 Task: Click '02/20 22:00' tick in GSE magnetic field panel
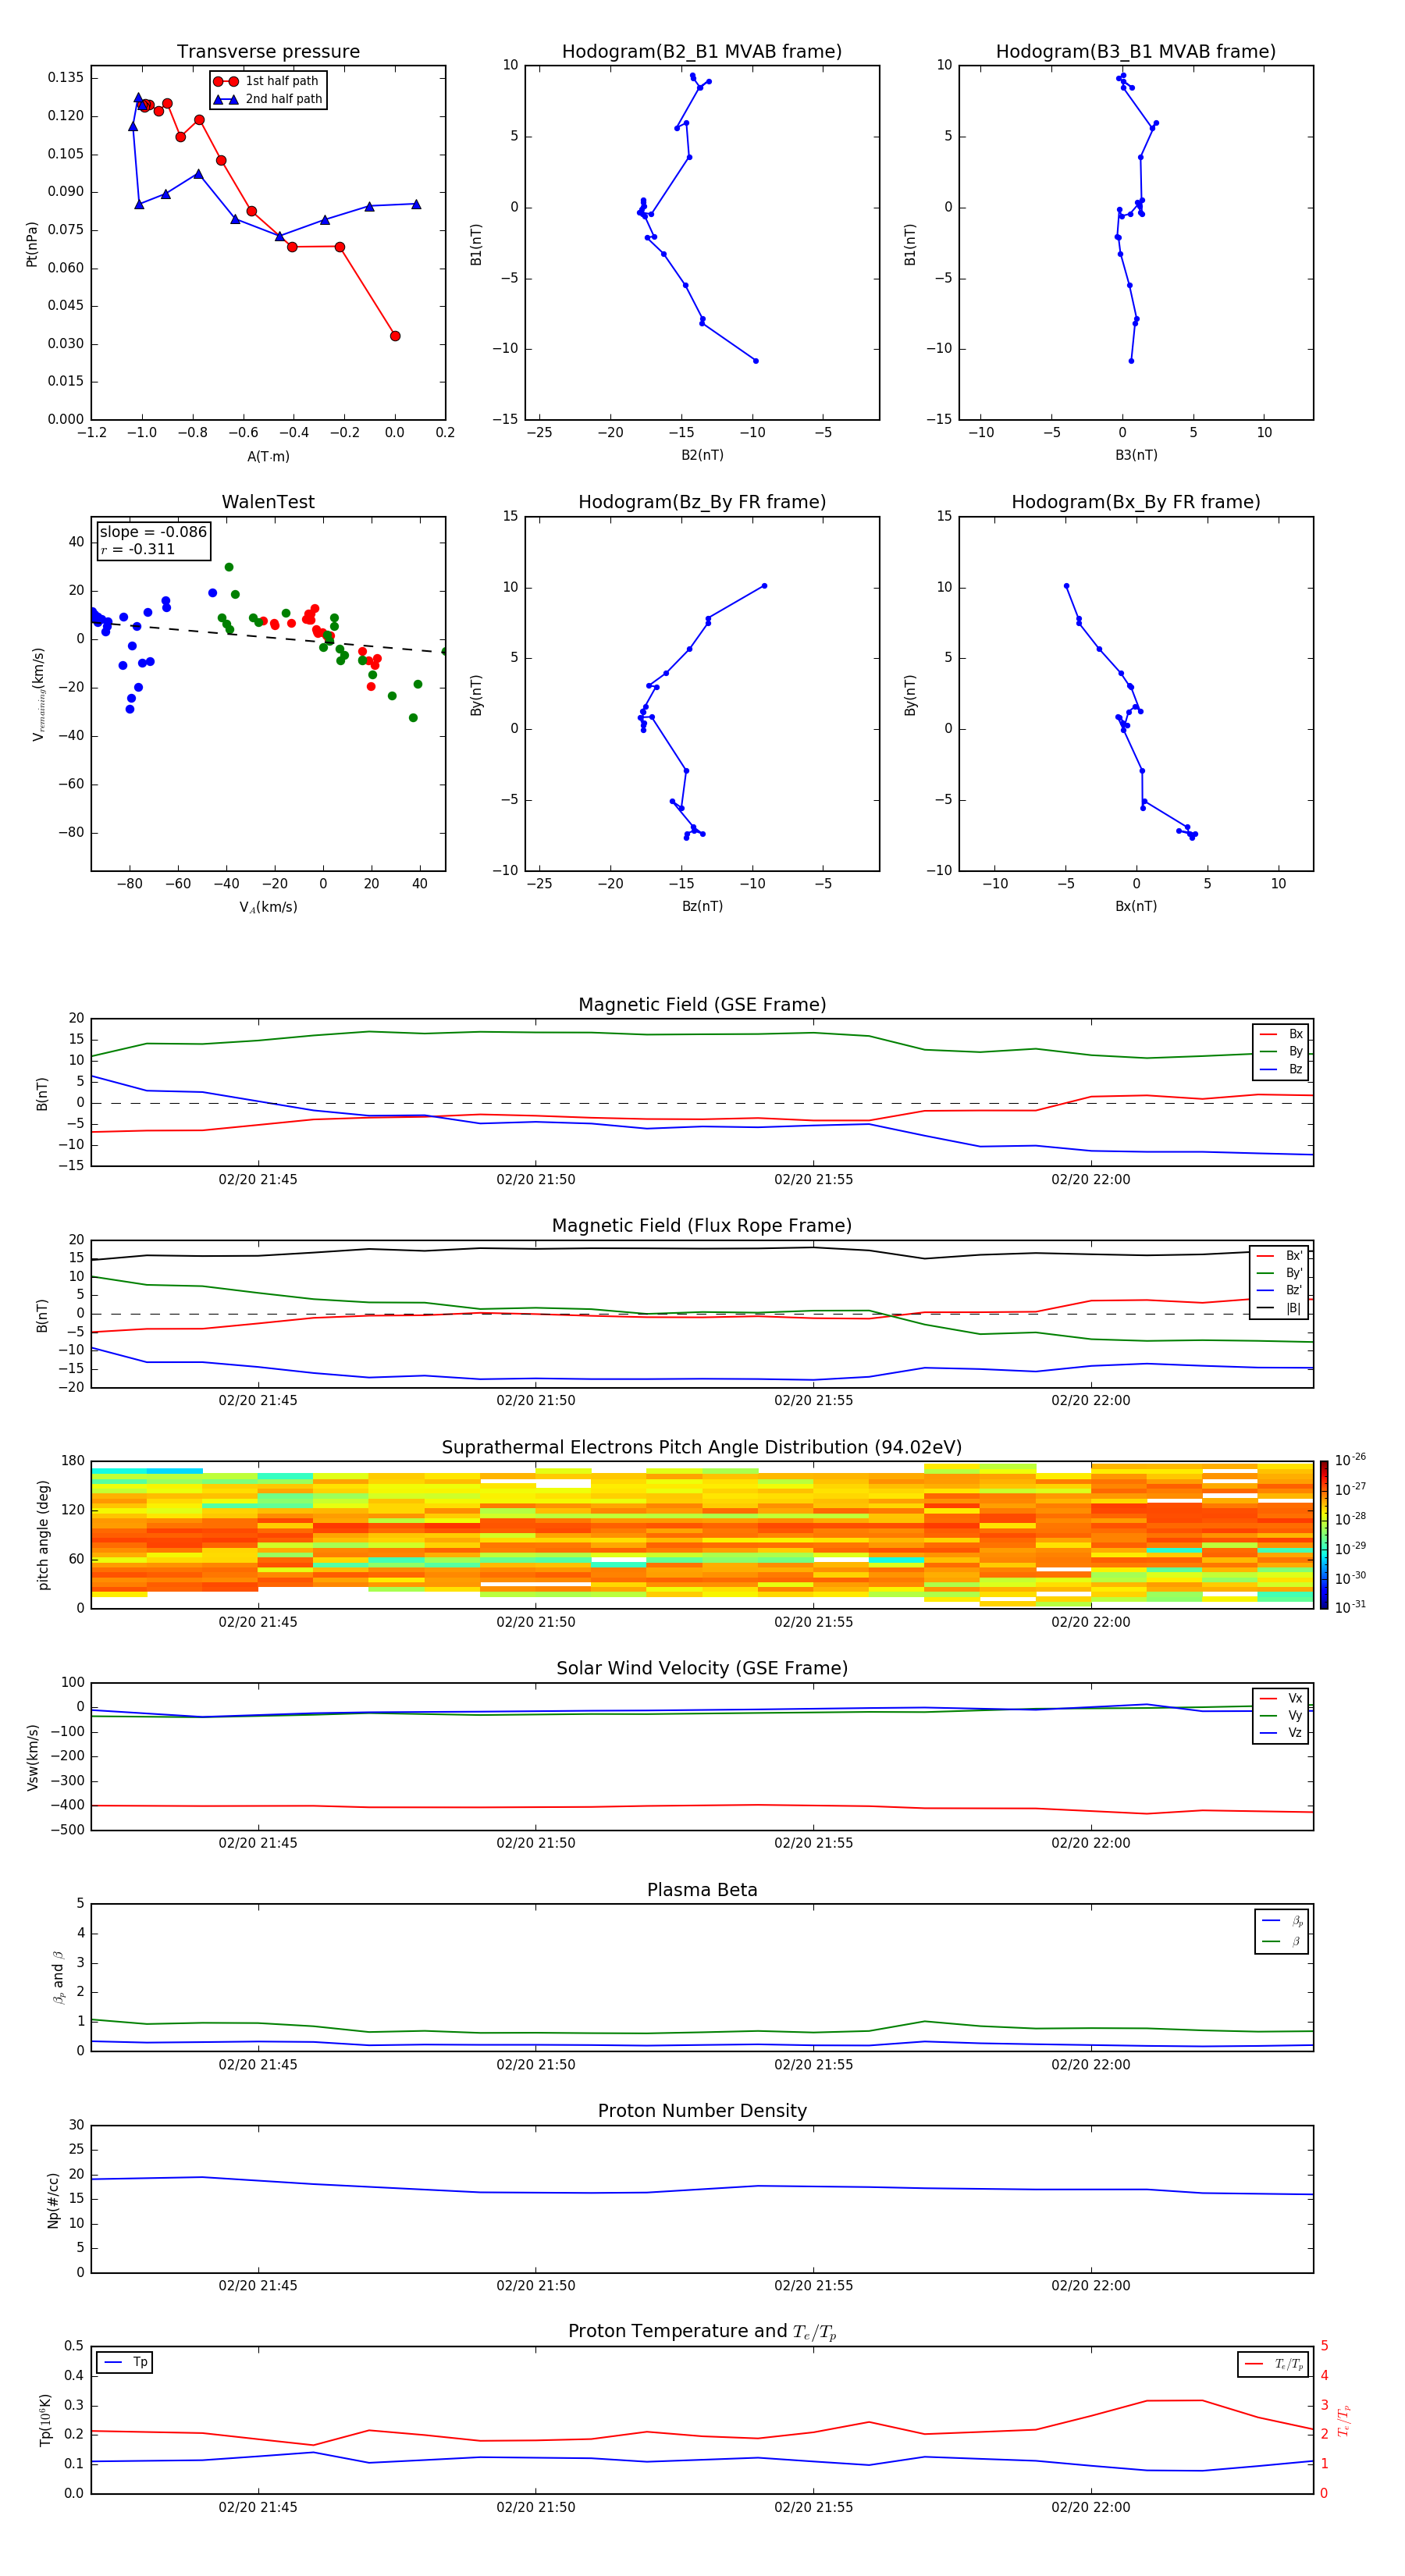pyautogui.click(x=1091, y=1180)
